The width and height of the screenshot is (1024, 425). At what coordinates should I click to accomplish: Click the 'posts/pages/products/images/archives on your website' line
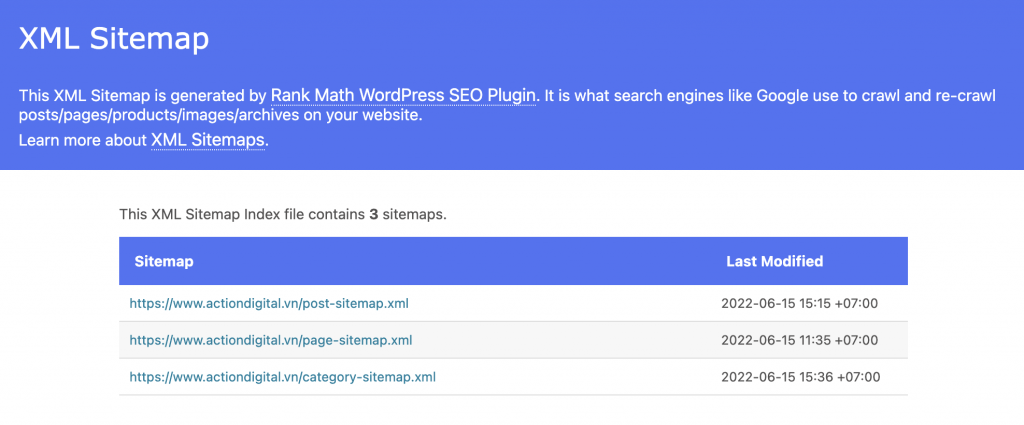221,117
